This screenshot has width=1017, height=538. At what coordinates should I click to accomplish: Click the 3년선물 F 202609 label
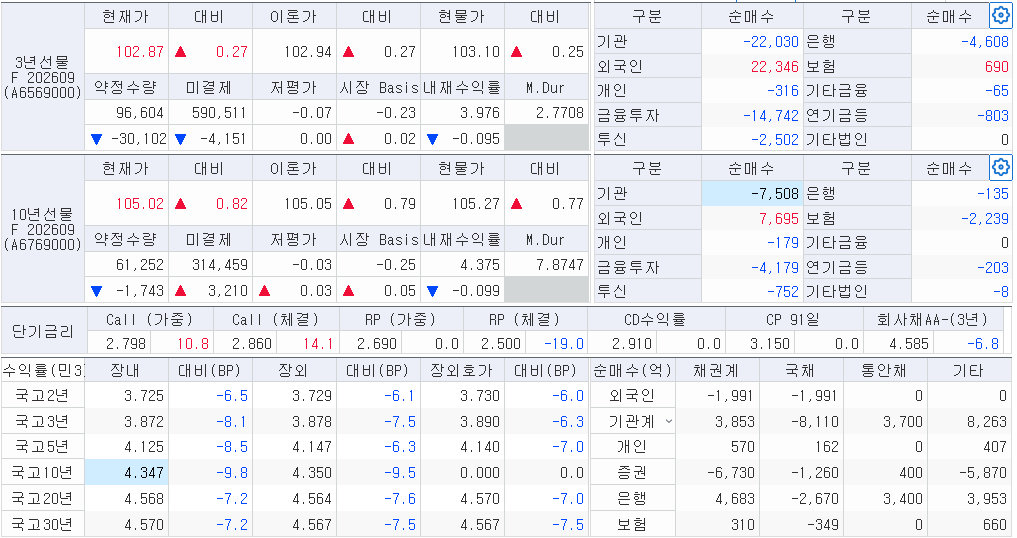click(43, 78)
